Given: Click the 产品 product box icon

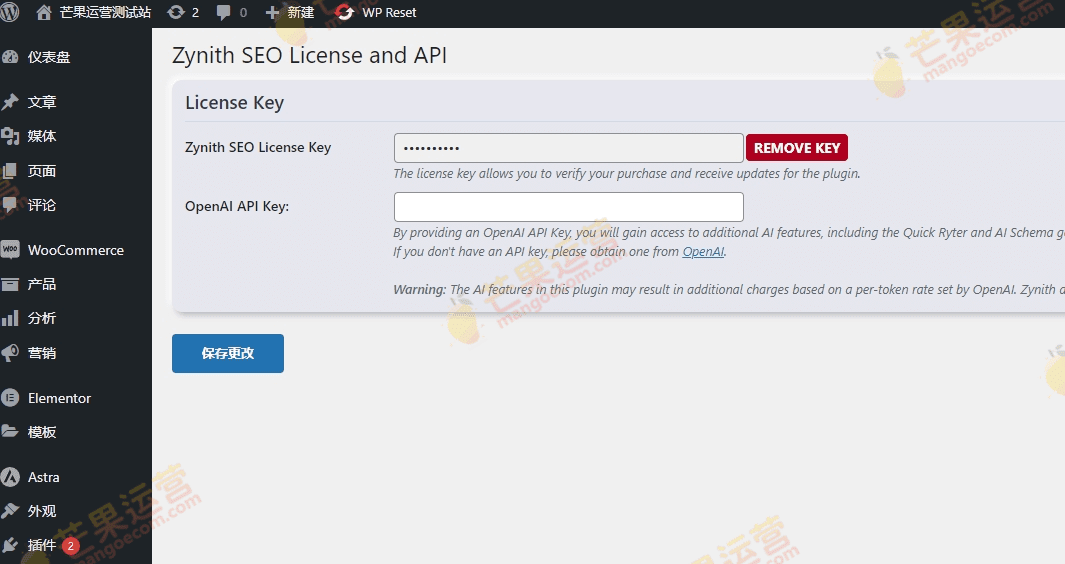Looking at the screenshot, I should click(10, 284).
